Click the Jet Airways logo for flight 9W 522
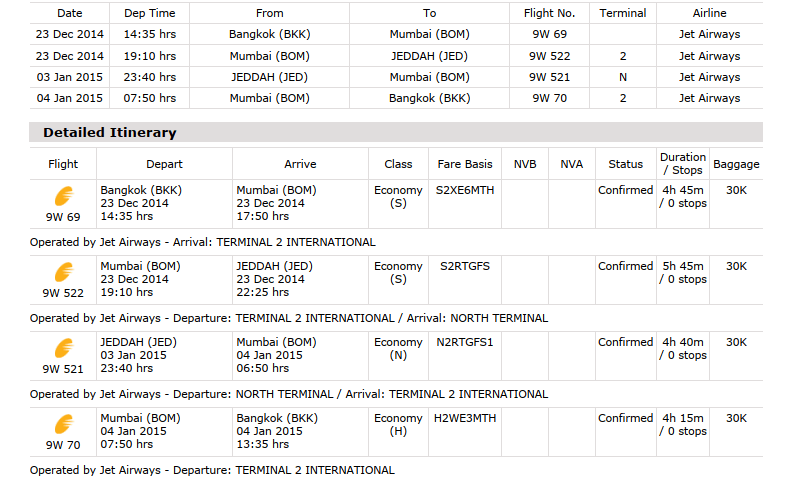This screenshot has height=483, width=790. (x=63, y=272)
